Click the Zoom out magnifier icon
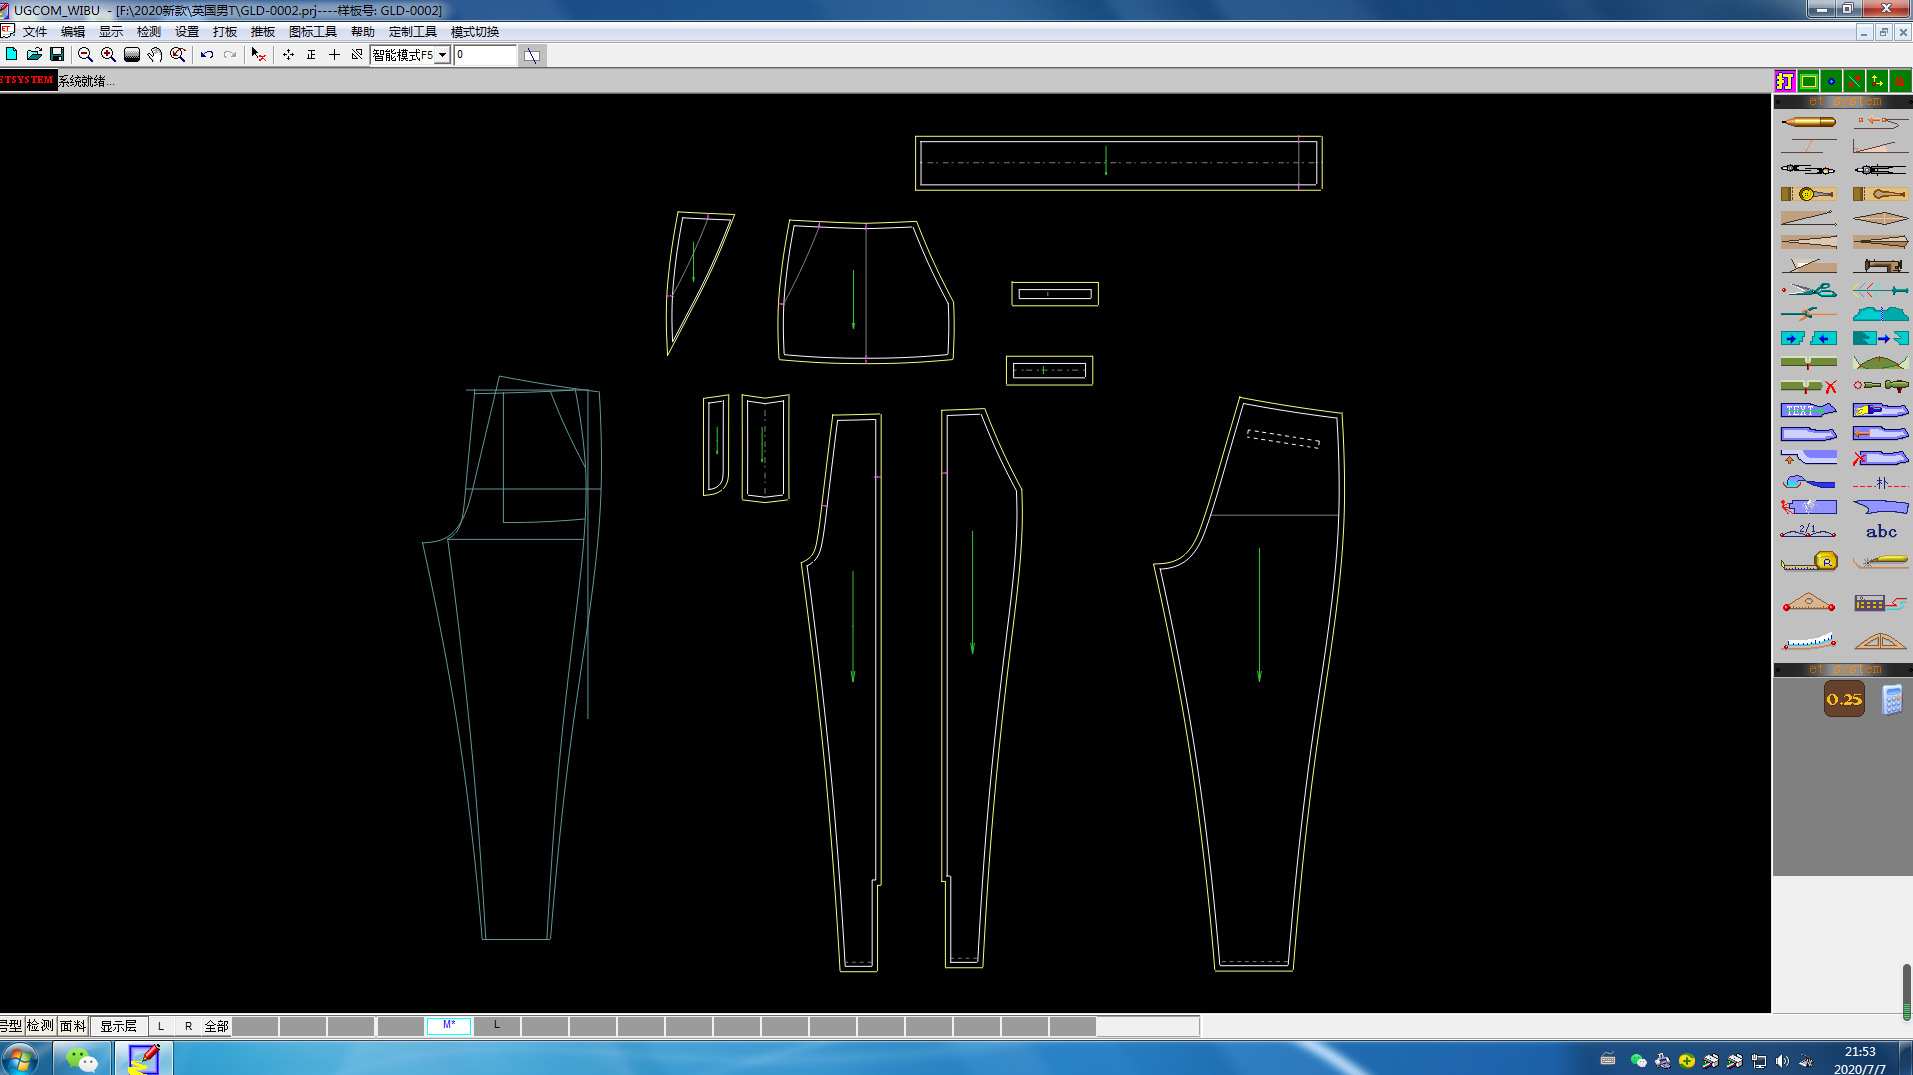The height and width of the screenshot is (1075, 1913). [85, 54]
